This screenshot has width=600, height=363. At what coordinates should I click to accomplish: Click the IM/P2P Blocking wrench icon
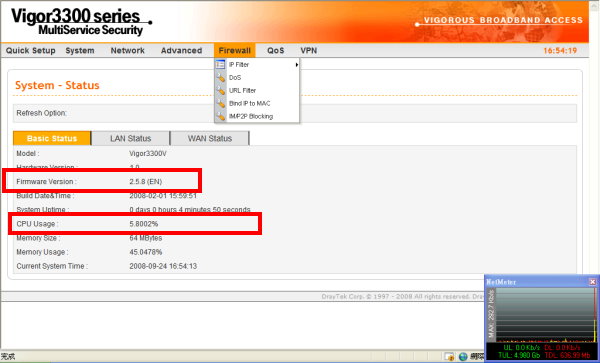pyautogui.click(x=221, y=116)
